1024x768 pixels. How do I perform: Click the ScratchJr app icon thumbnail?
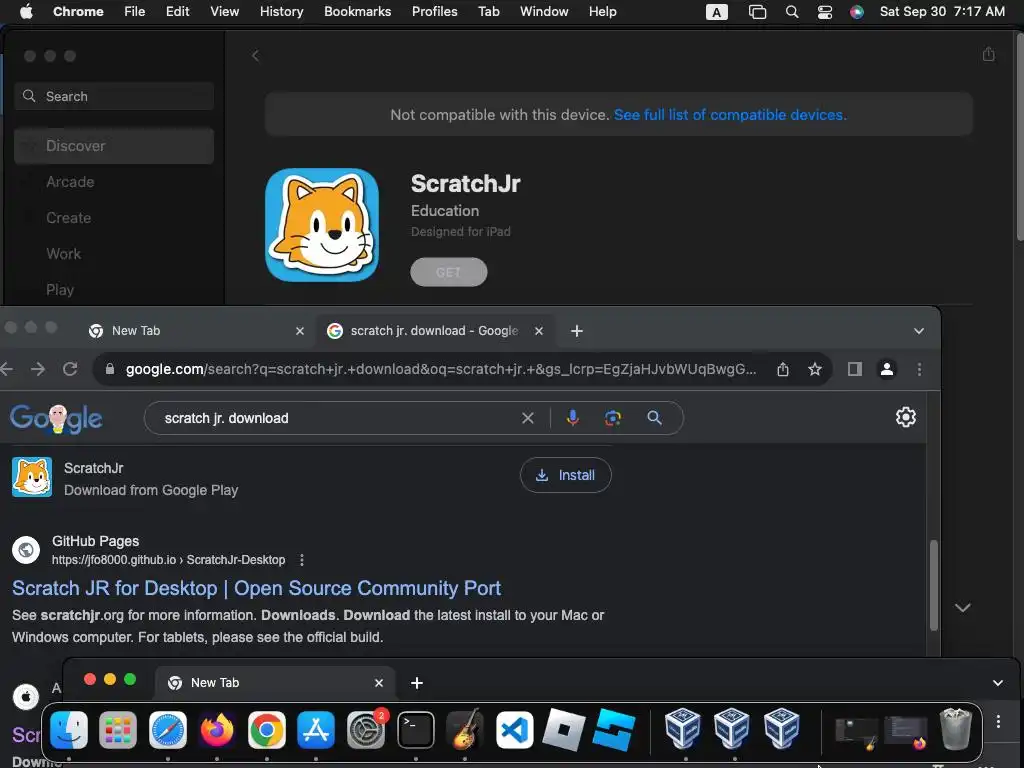(322, 225)
